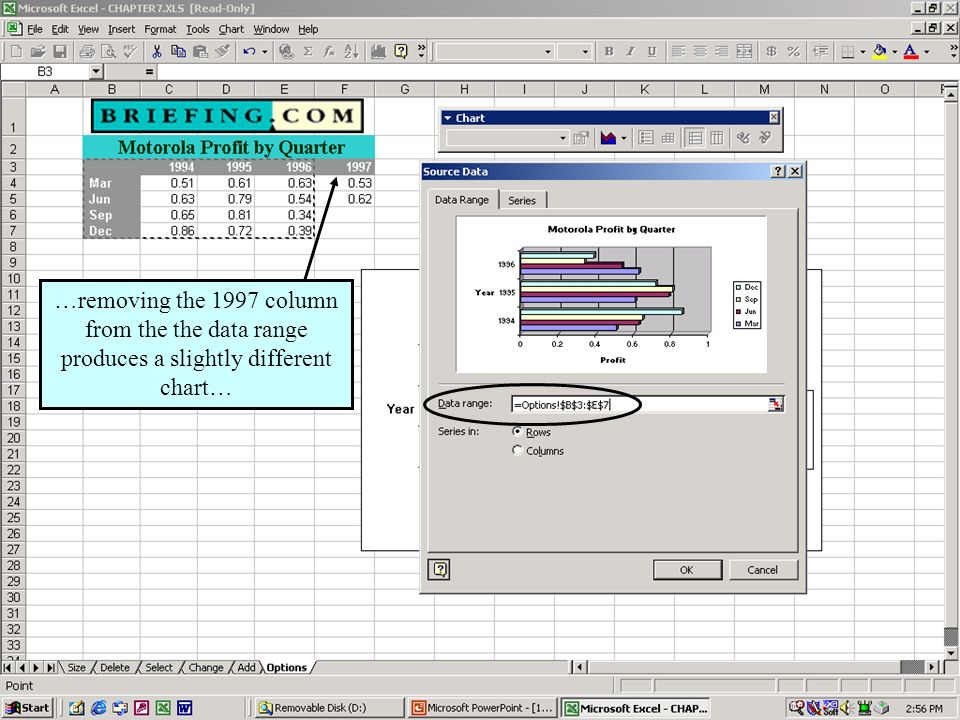The image size is (960, 720).
Task: Click Format Object icon in Chart toolbar
Action: (580, 138)
